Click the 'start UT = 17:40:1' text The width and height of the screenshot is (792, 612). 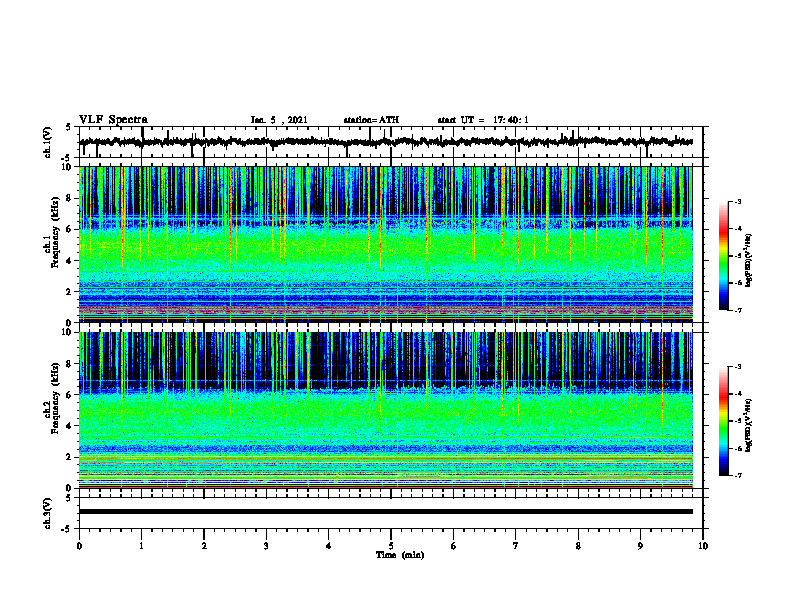(x=483, y=120)
